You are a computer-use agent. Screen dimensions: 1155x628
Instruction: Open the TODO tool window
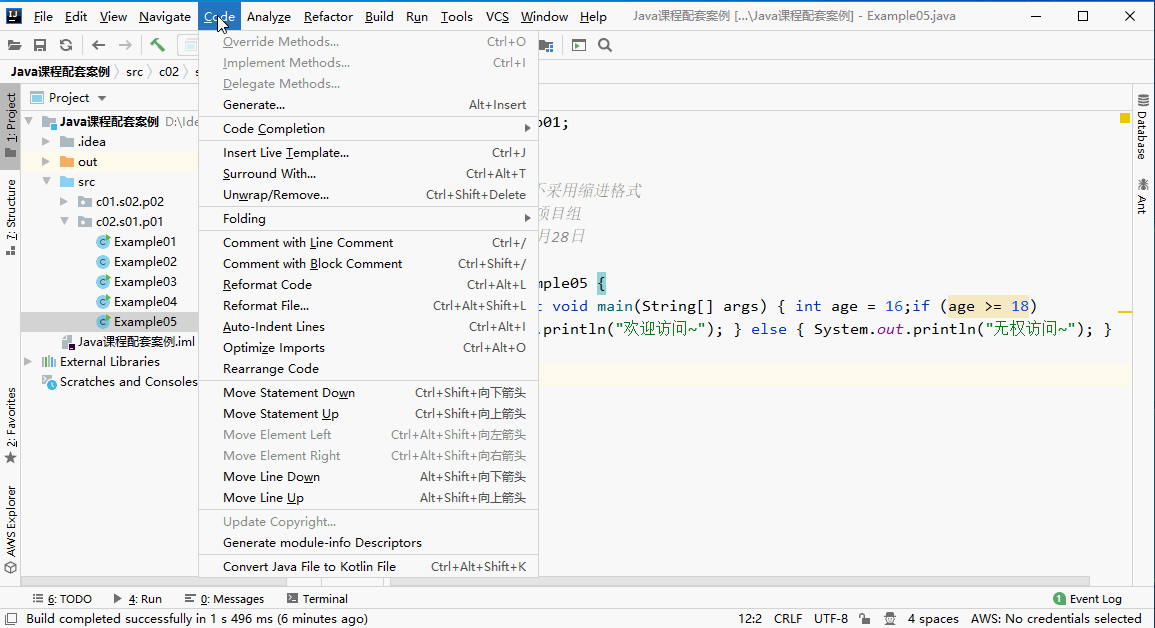click(63, 599)
